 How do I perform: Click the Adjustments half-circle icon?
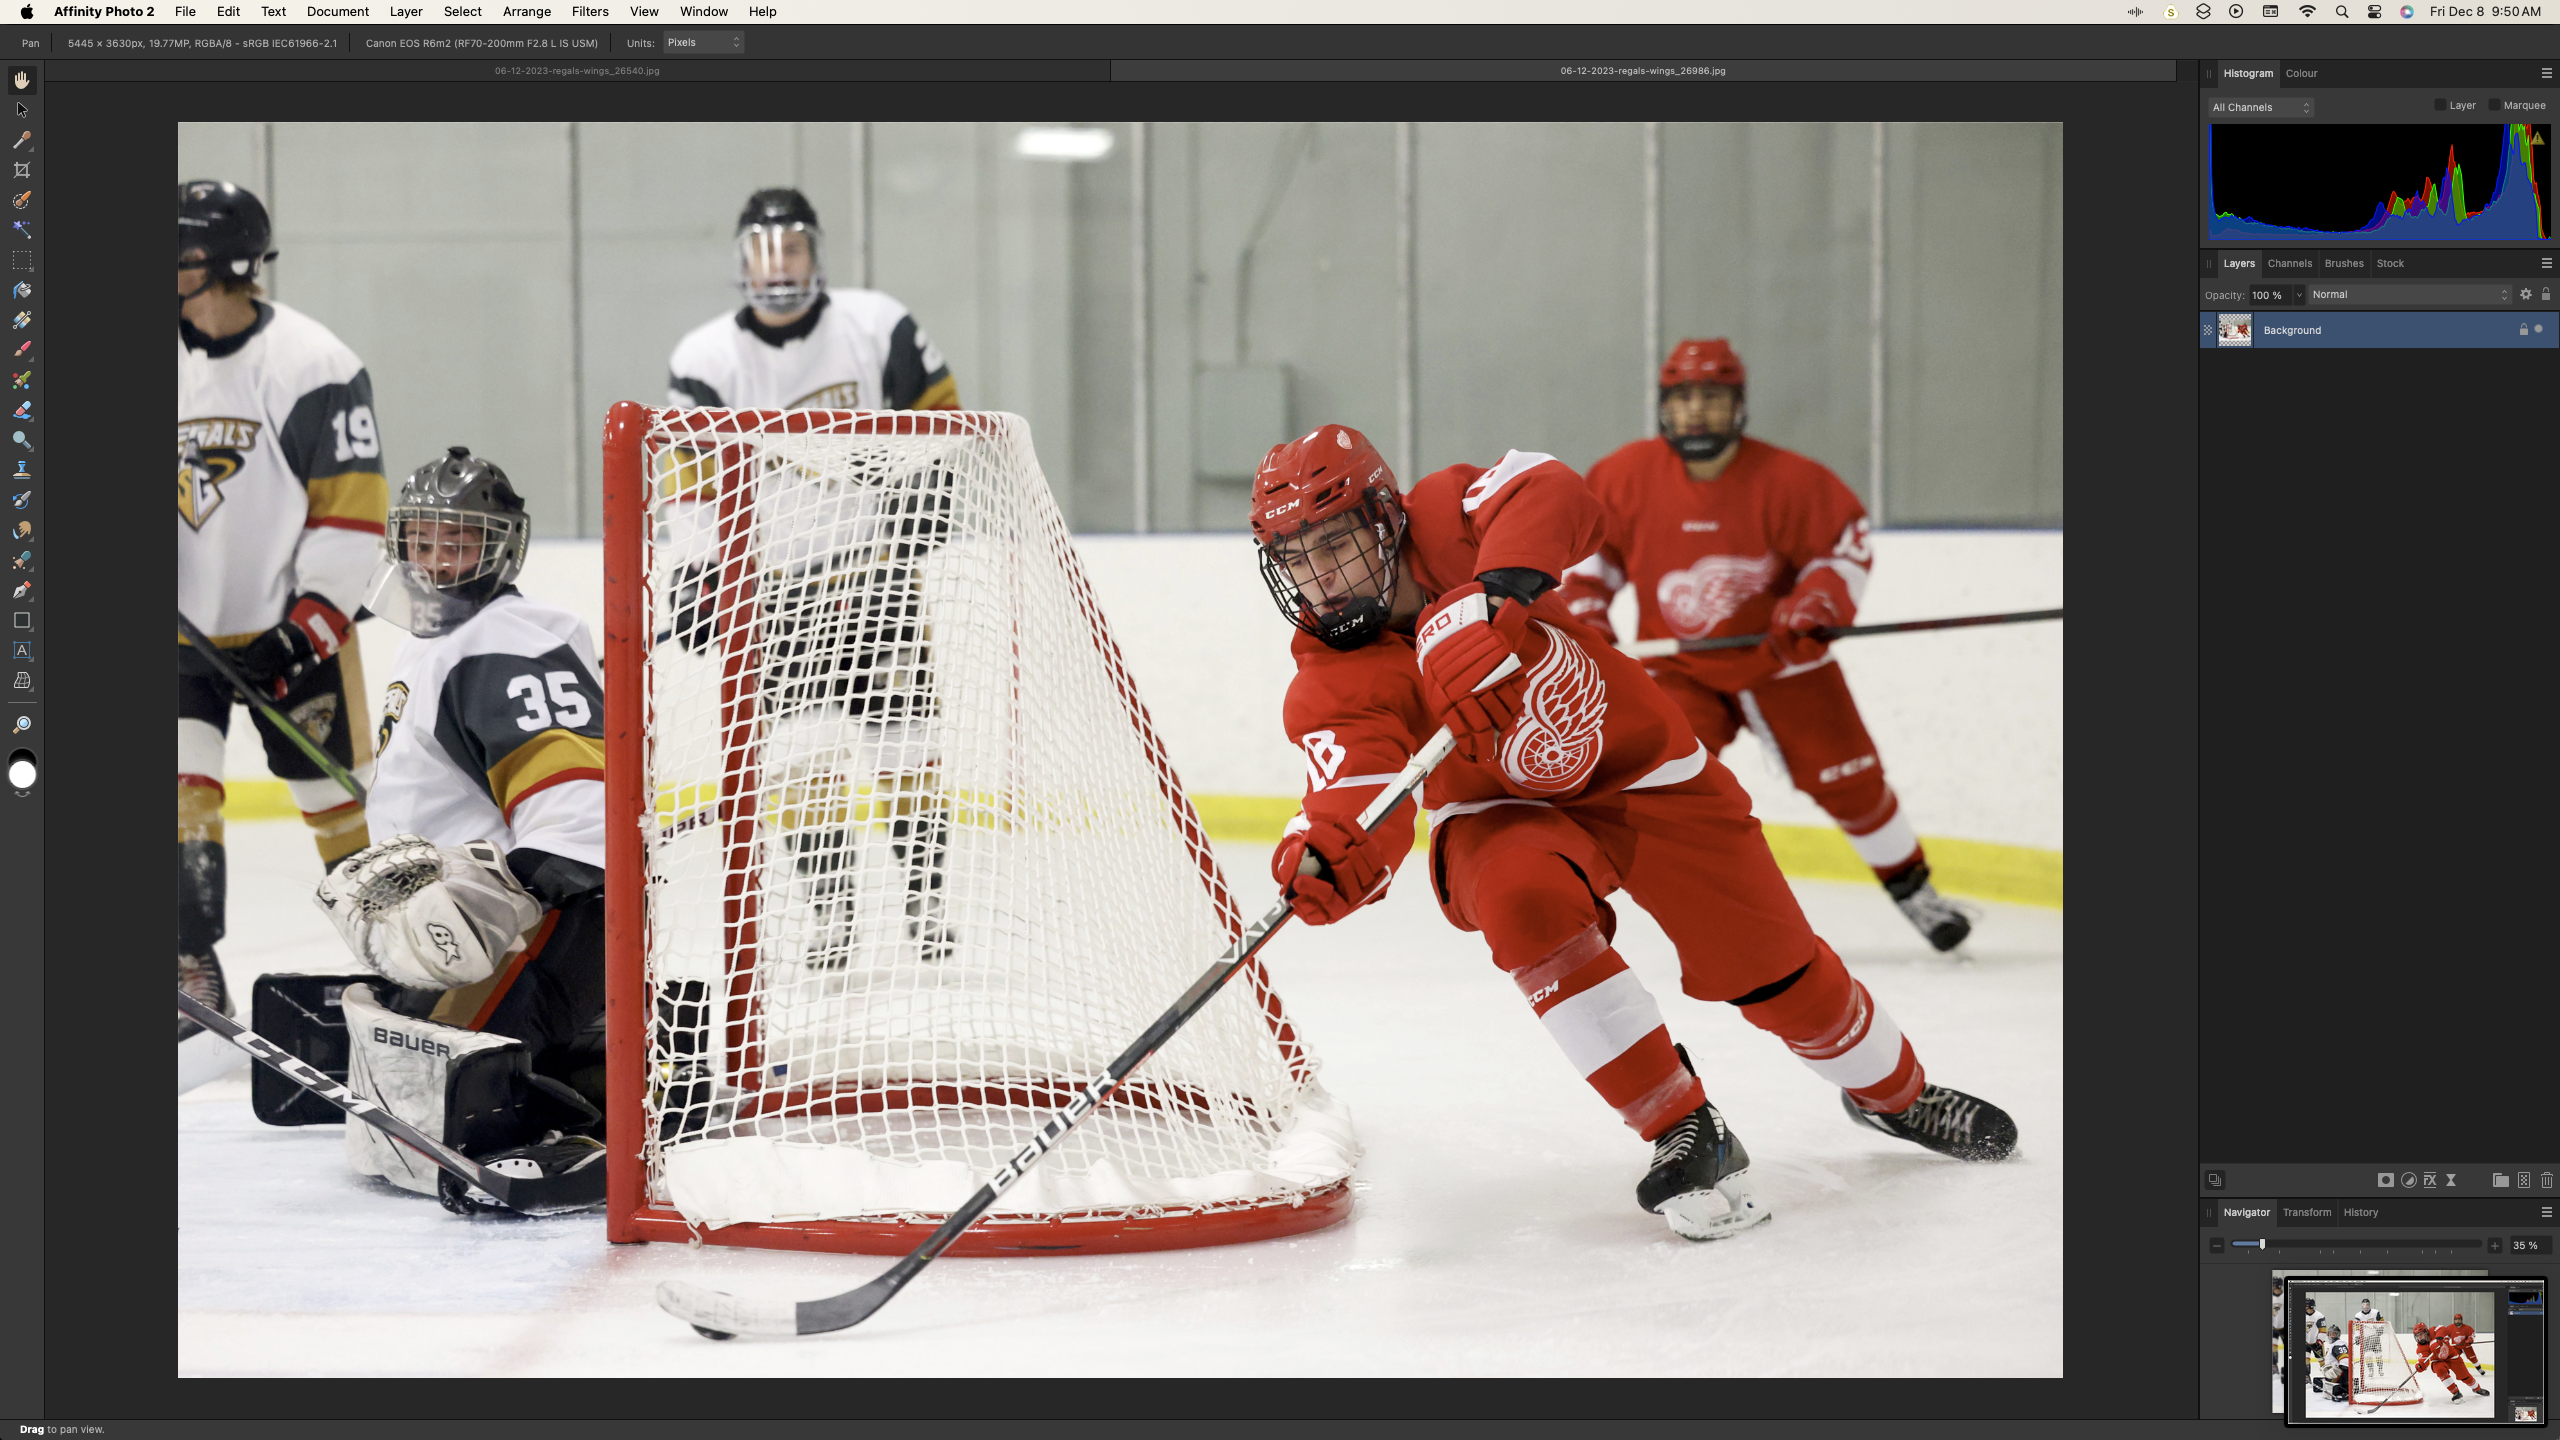coord(2408,1180)
